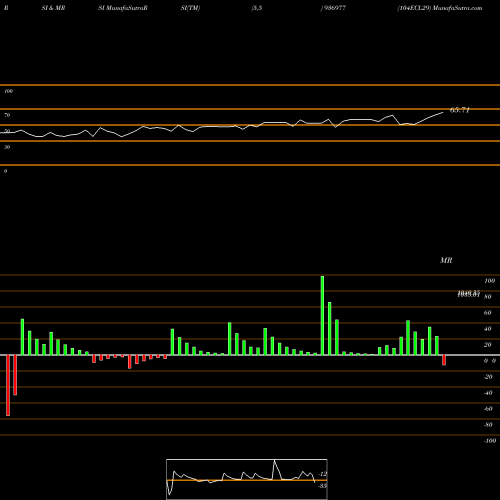The width and height of the screenshot is (500, 500).
Task: Click the MR axis label -40
Action: [488, 393]
